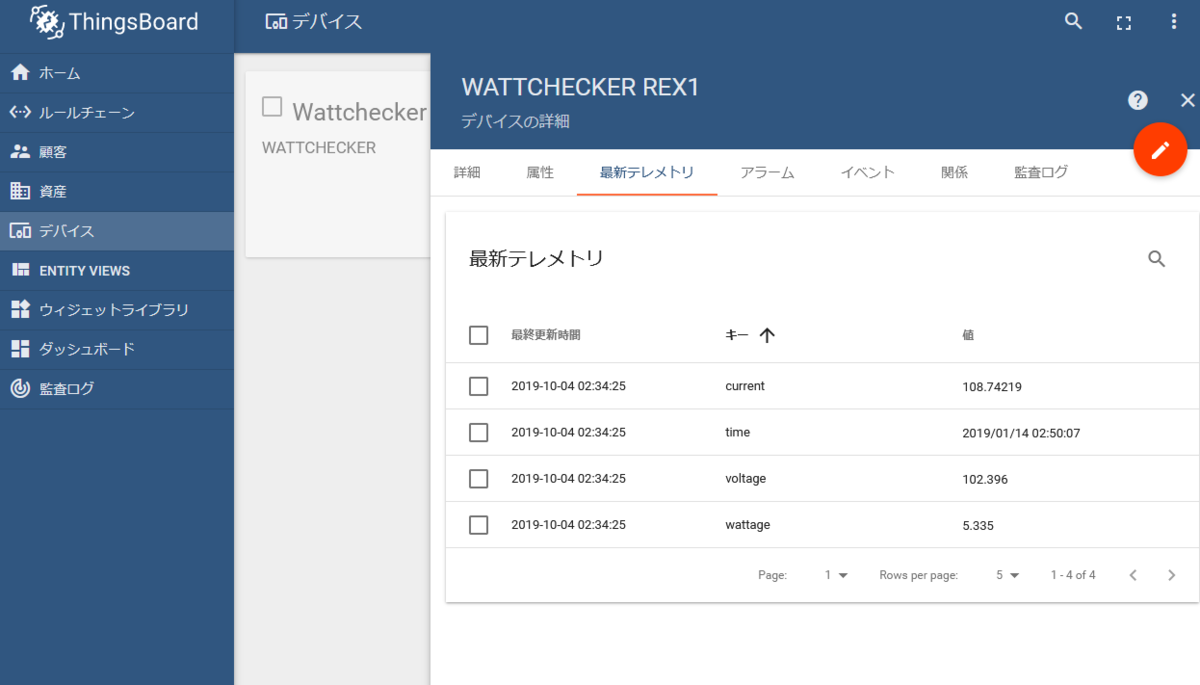Viewport: 1200px width, 685px height.
Task: Go to next telemetry page arrow
Action: (x=1171, y=575)
